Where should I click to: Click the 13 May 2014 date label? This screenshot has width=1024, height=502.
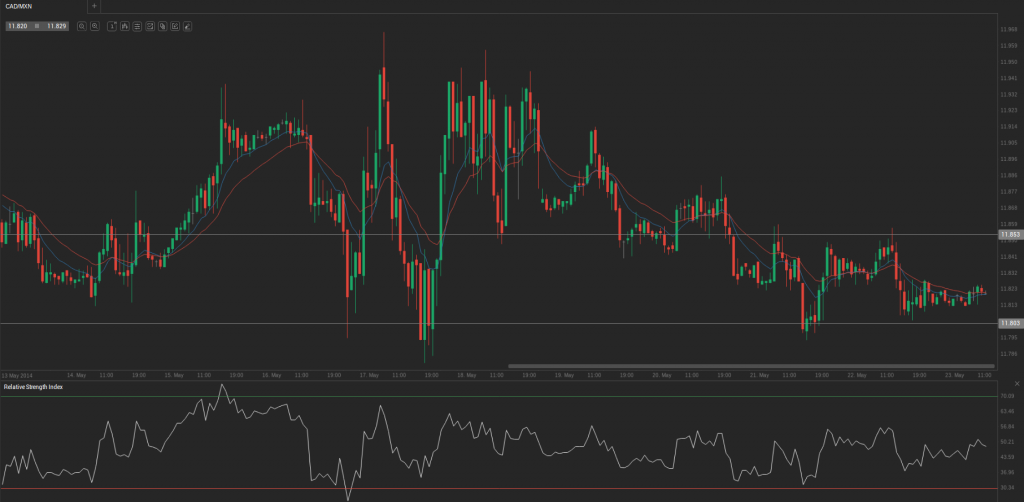tap(18, 376)
